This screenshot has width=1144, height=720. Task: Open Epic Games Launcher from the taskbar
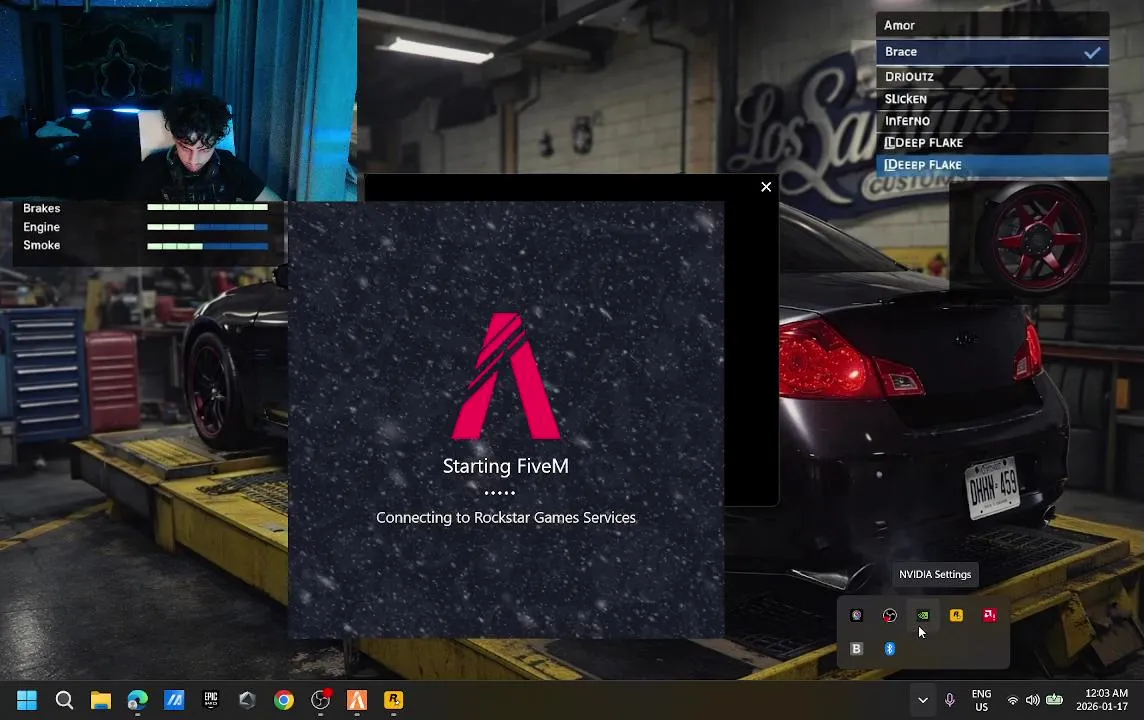[x=211, y=700]
